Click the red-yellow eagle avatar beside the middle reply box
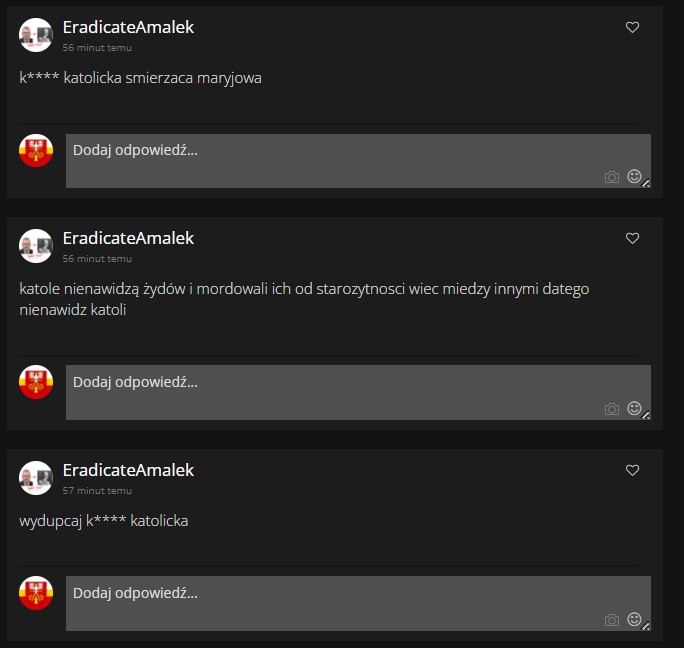684x648 pixels. [36, 382]
